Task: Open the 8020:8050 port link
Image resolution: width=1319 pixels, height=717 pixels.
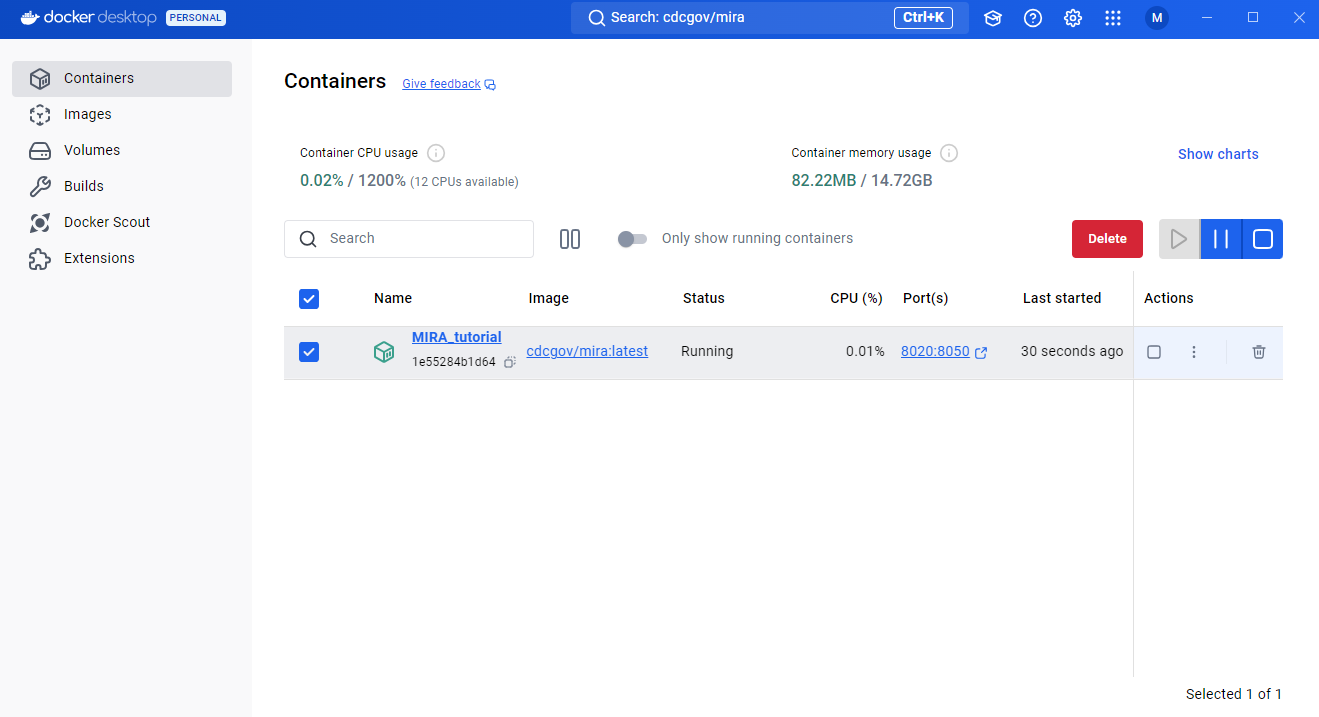Action: tap(935, 351)
